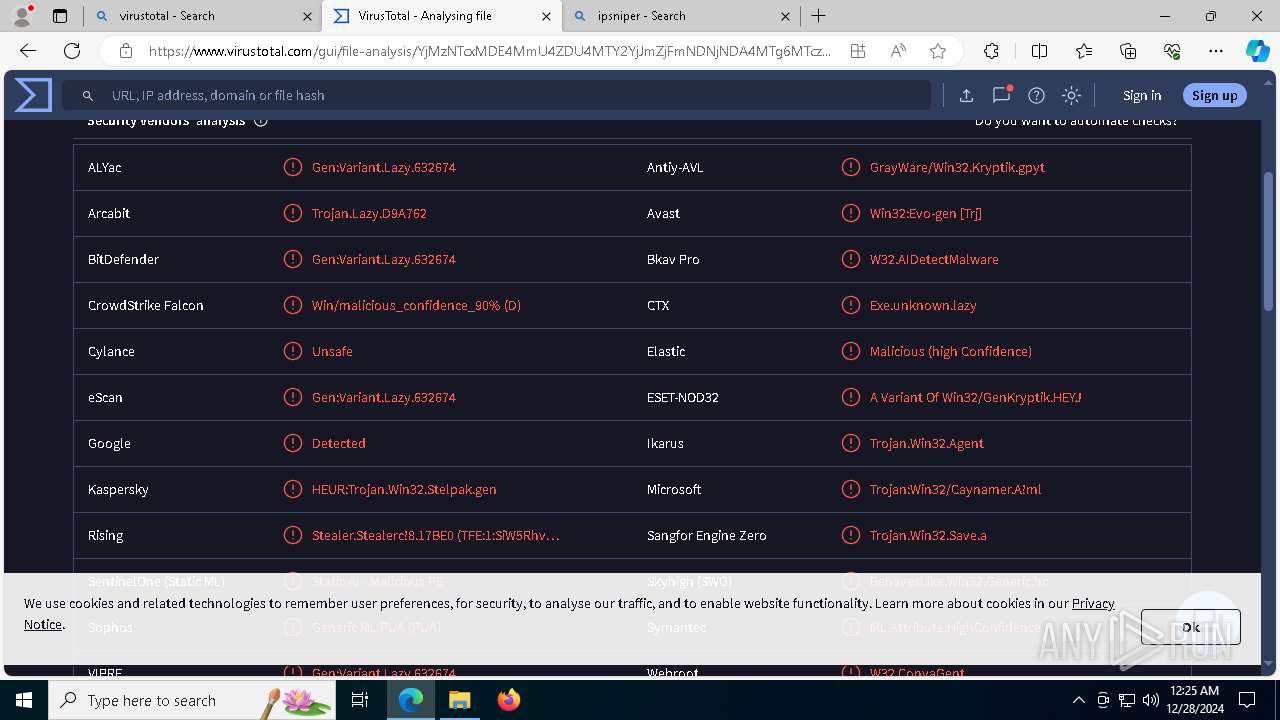Click Ikarus result Trojan.Win32.Agent
This screenshot has height=720, width=1280.
pyautogui.click(x=927, y=443)
